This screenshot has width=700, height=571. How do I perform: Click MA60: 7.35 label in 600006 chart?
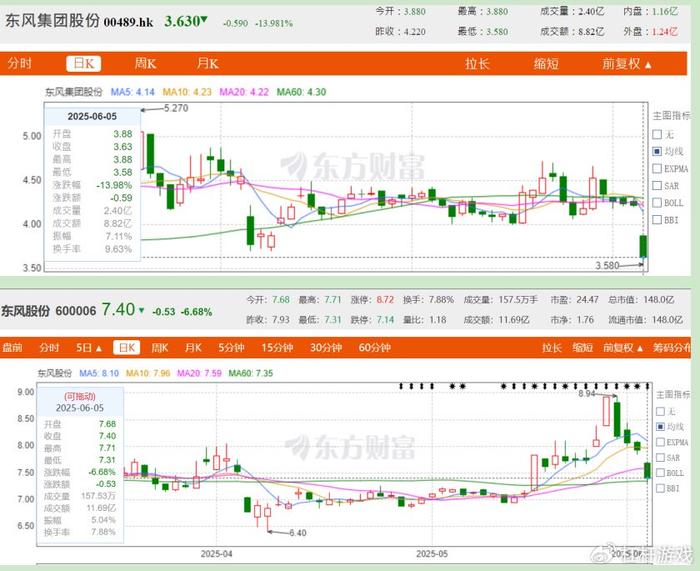(x=250, y=373)
